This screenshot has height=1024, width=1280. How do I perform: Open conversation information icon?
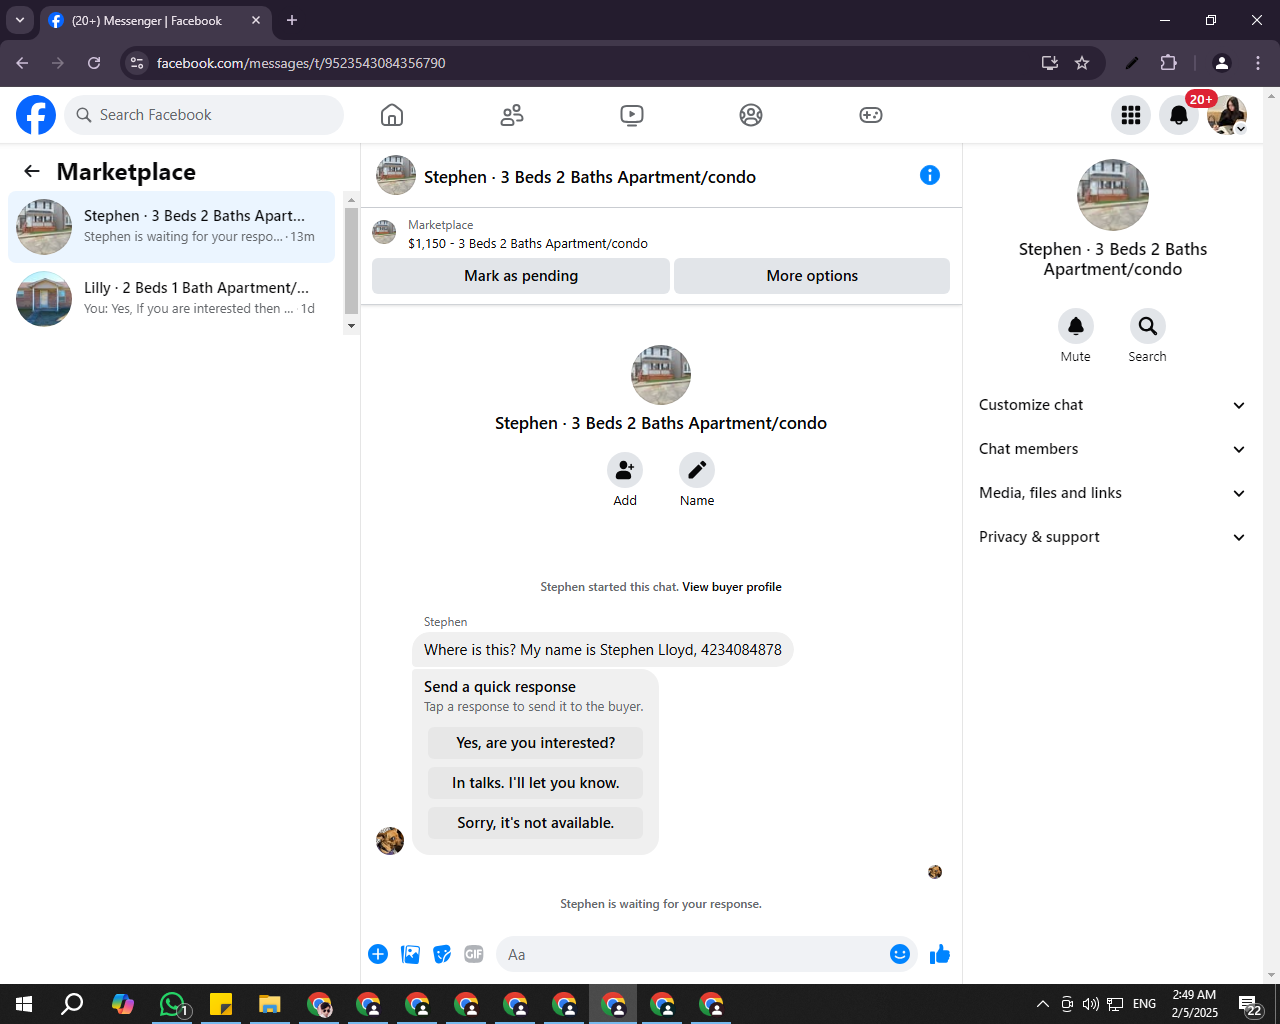[x=930, y=175]
